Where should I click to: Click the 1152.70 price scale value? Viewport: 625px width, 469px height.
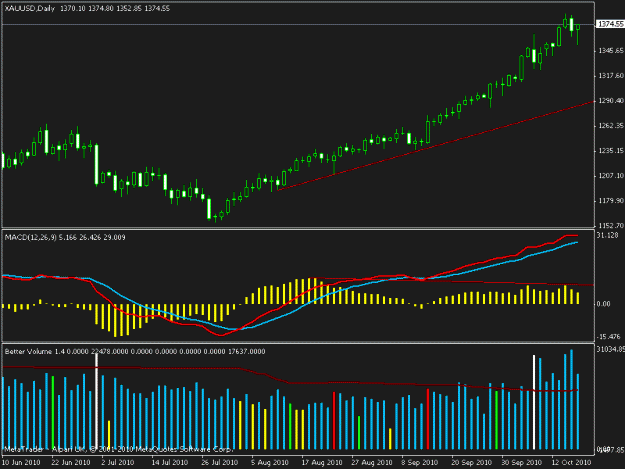(x=611, y=225)
